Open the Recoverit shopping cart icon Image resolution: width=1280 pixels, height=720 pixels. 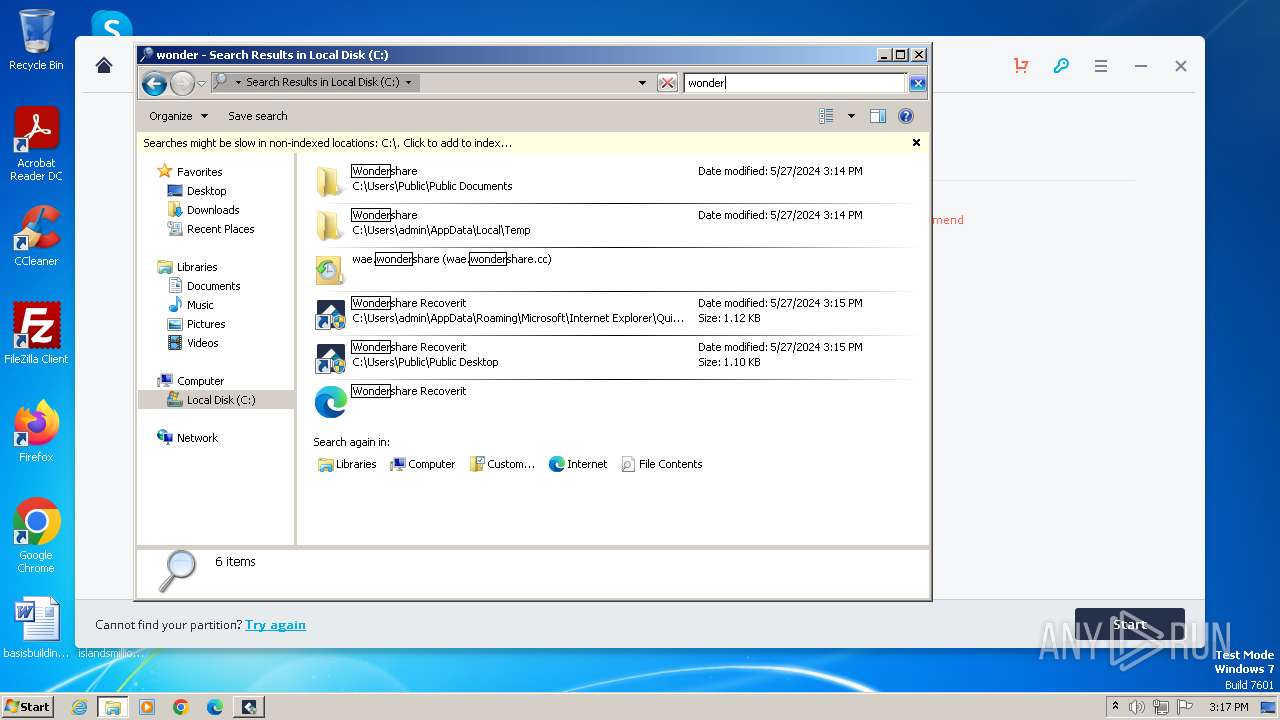pos(1021,66)
